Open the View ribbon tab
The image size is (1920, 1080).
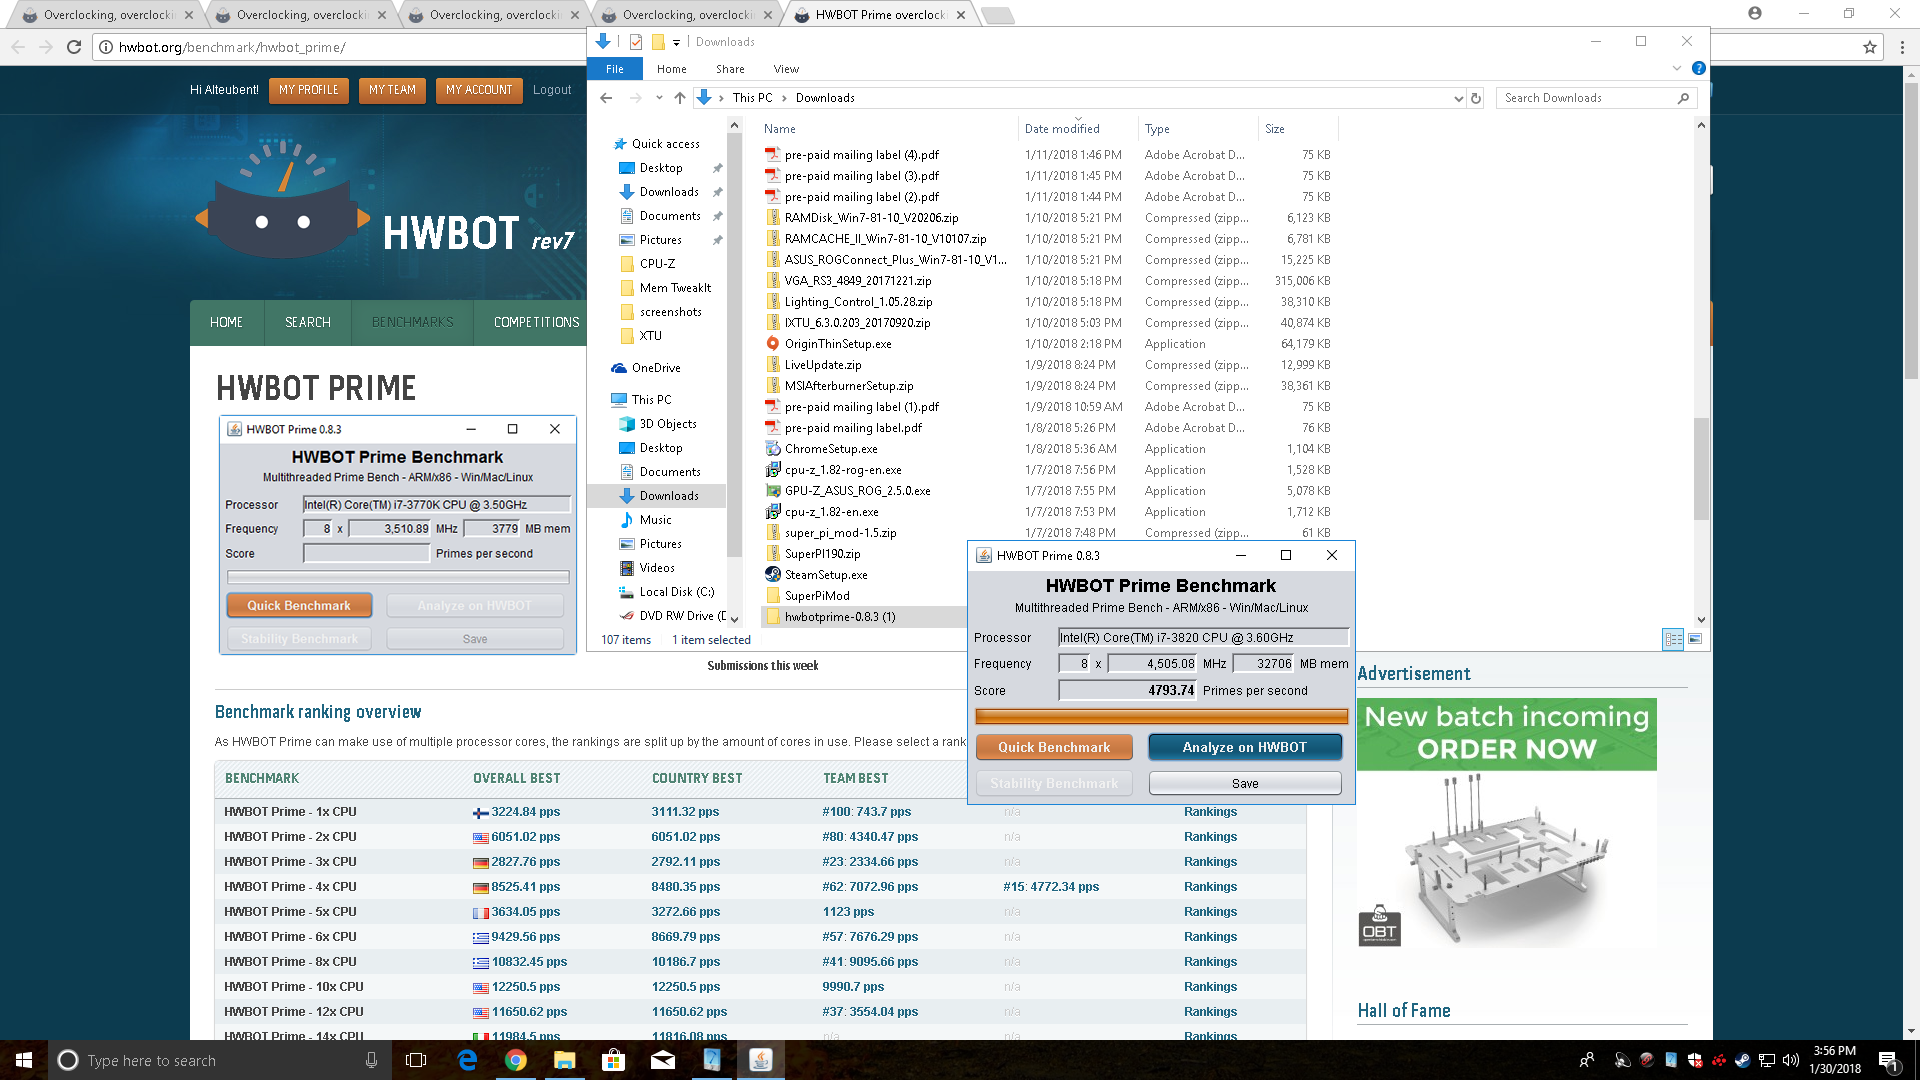click(x=786, y=69)
